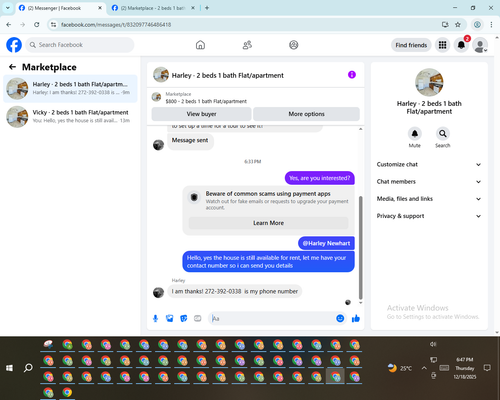Screen dimensions: 500x400
Task: Click the "Message sent" bubble
Action: (x=190, y=141)
